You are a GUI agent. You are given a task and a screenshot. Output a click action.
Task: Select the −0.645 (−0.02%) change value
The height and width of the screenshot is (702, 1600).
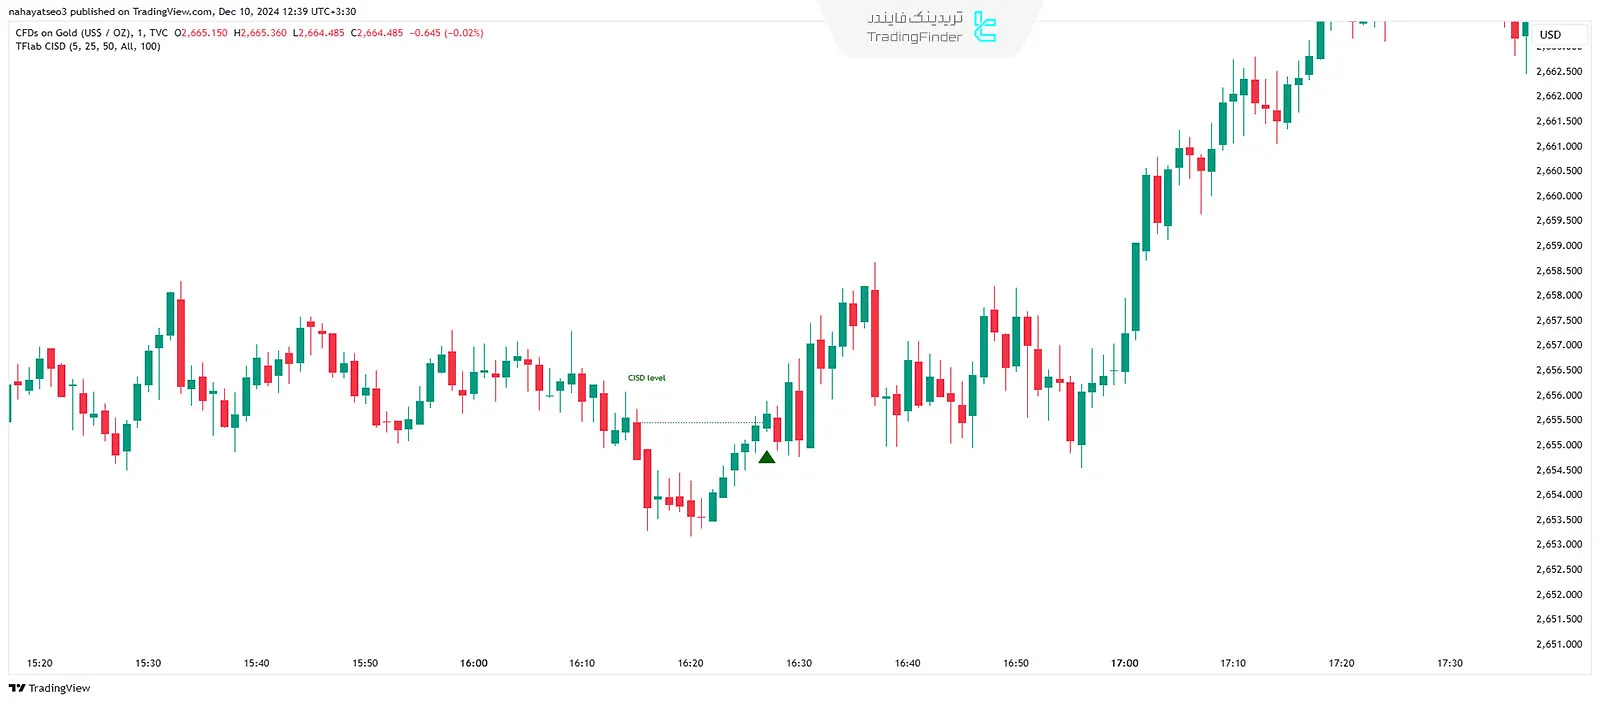(446, 33)
